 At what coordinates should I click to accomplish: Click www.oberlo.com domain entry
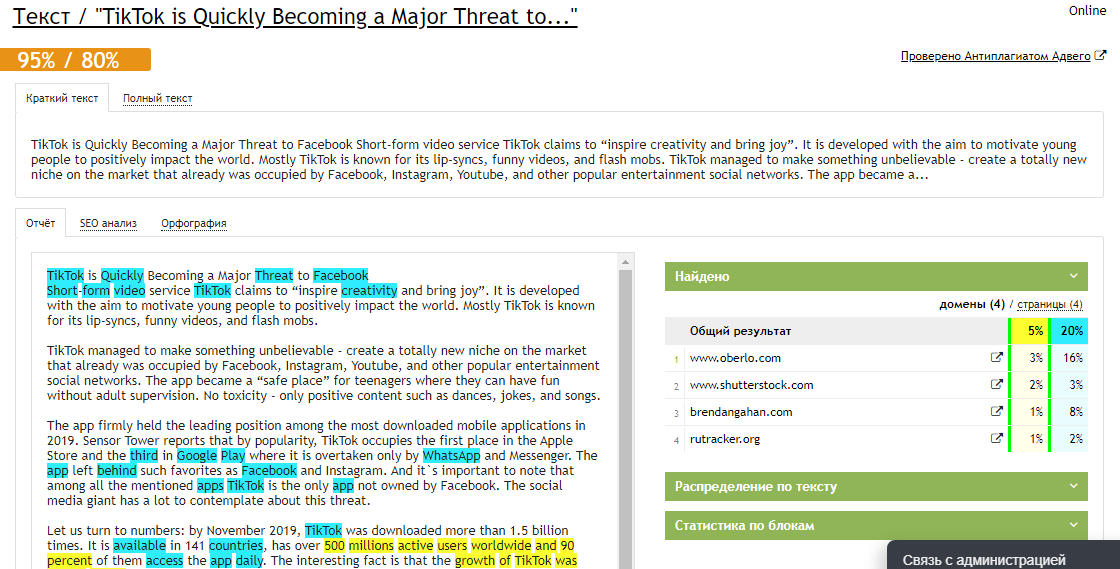pyautogui.click(x=735, y=358)
